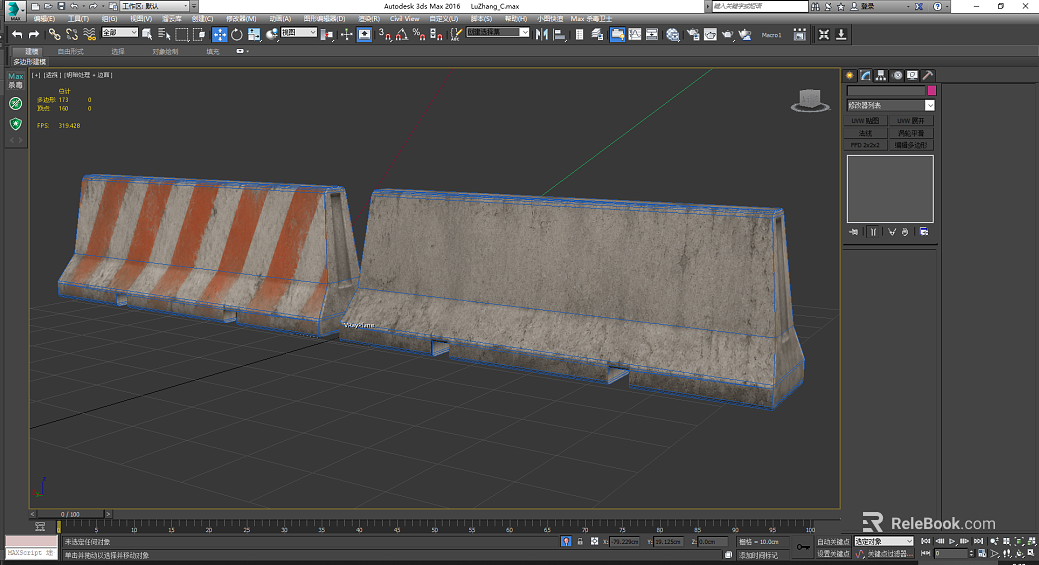Screen dimensions: 1039x565
Task: Open Render Setup dialog
Action: (693, 34)
